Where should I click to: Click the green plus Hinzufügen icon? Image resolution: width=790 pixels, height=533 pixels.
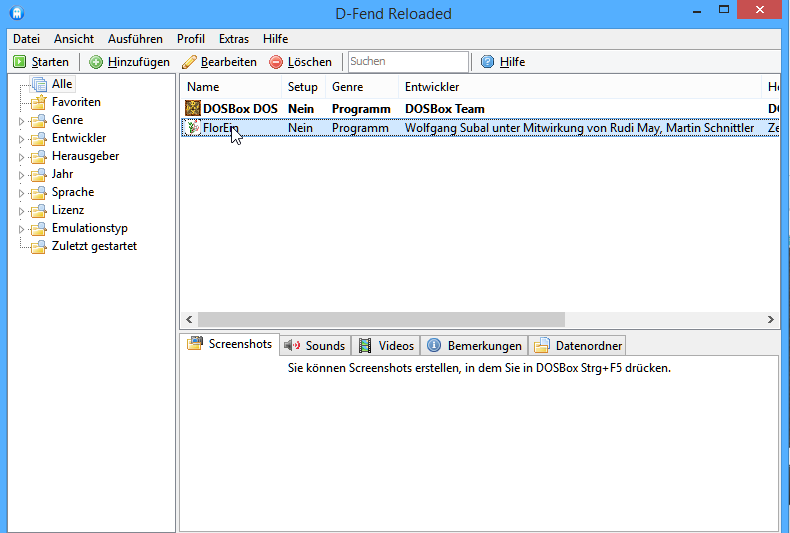[x=96, y=62]
